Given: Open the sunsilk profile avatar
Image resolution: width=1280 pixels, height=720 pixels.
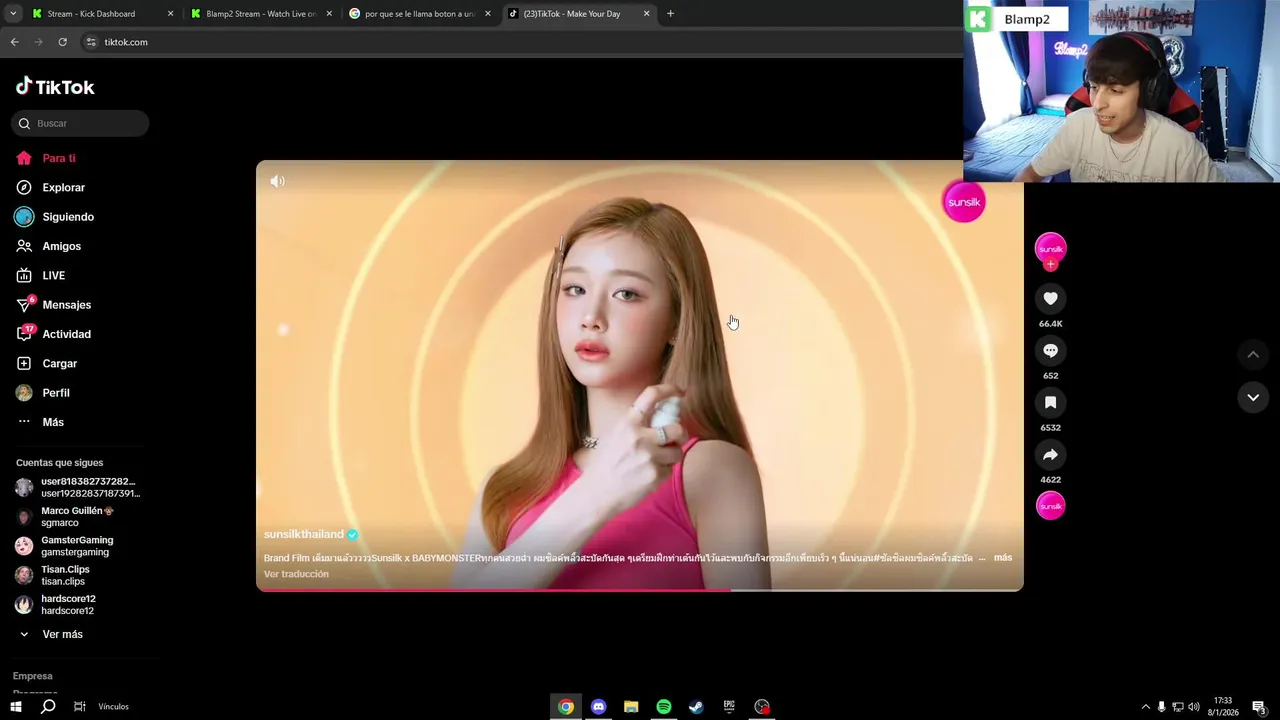Looking at the screenshot, I should [1050, 248].
